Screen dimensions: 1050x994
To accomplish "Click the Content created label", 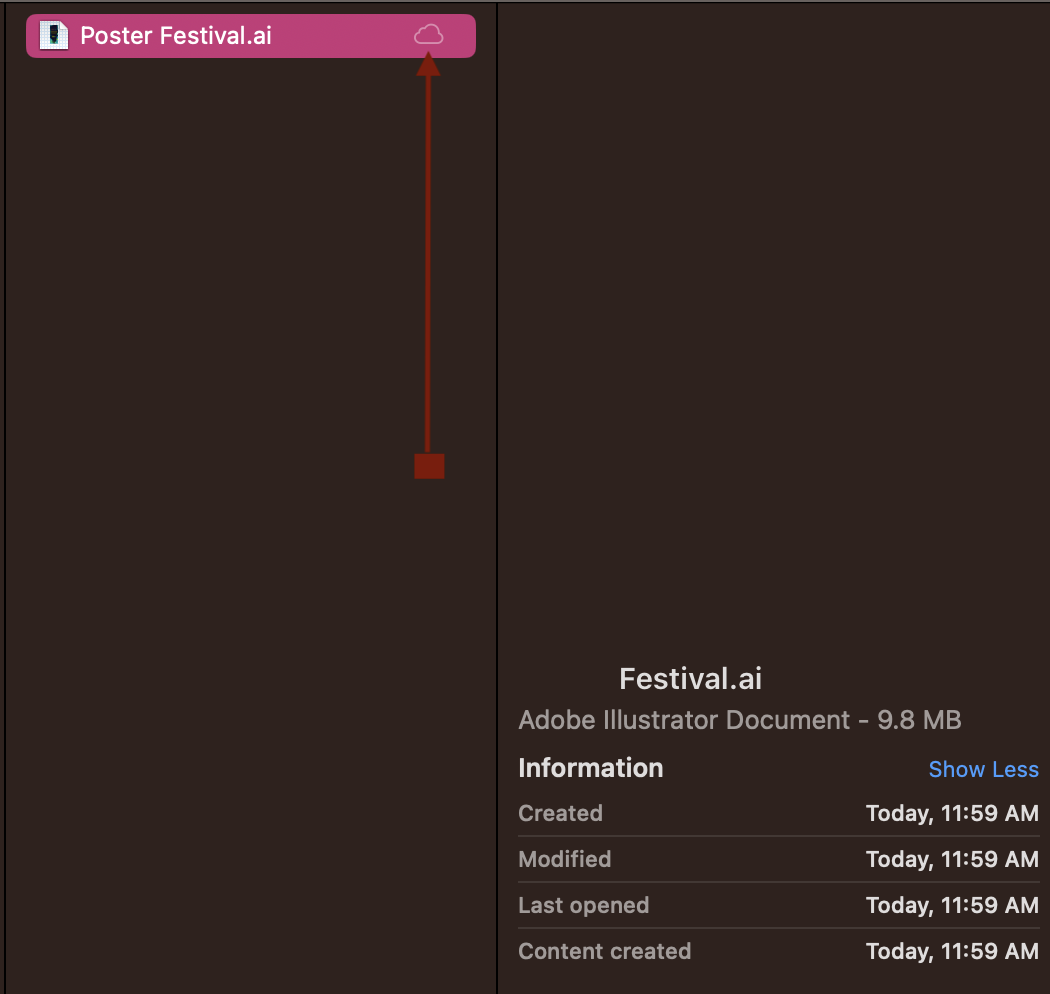I will pyautogui.click(x=604, y=951).
